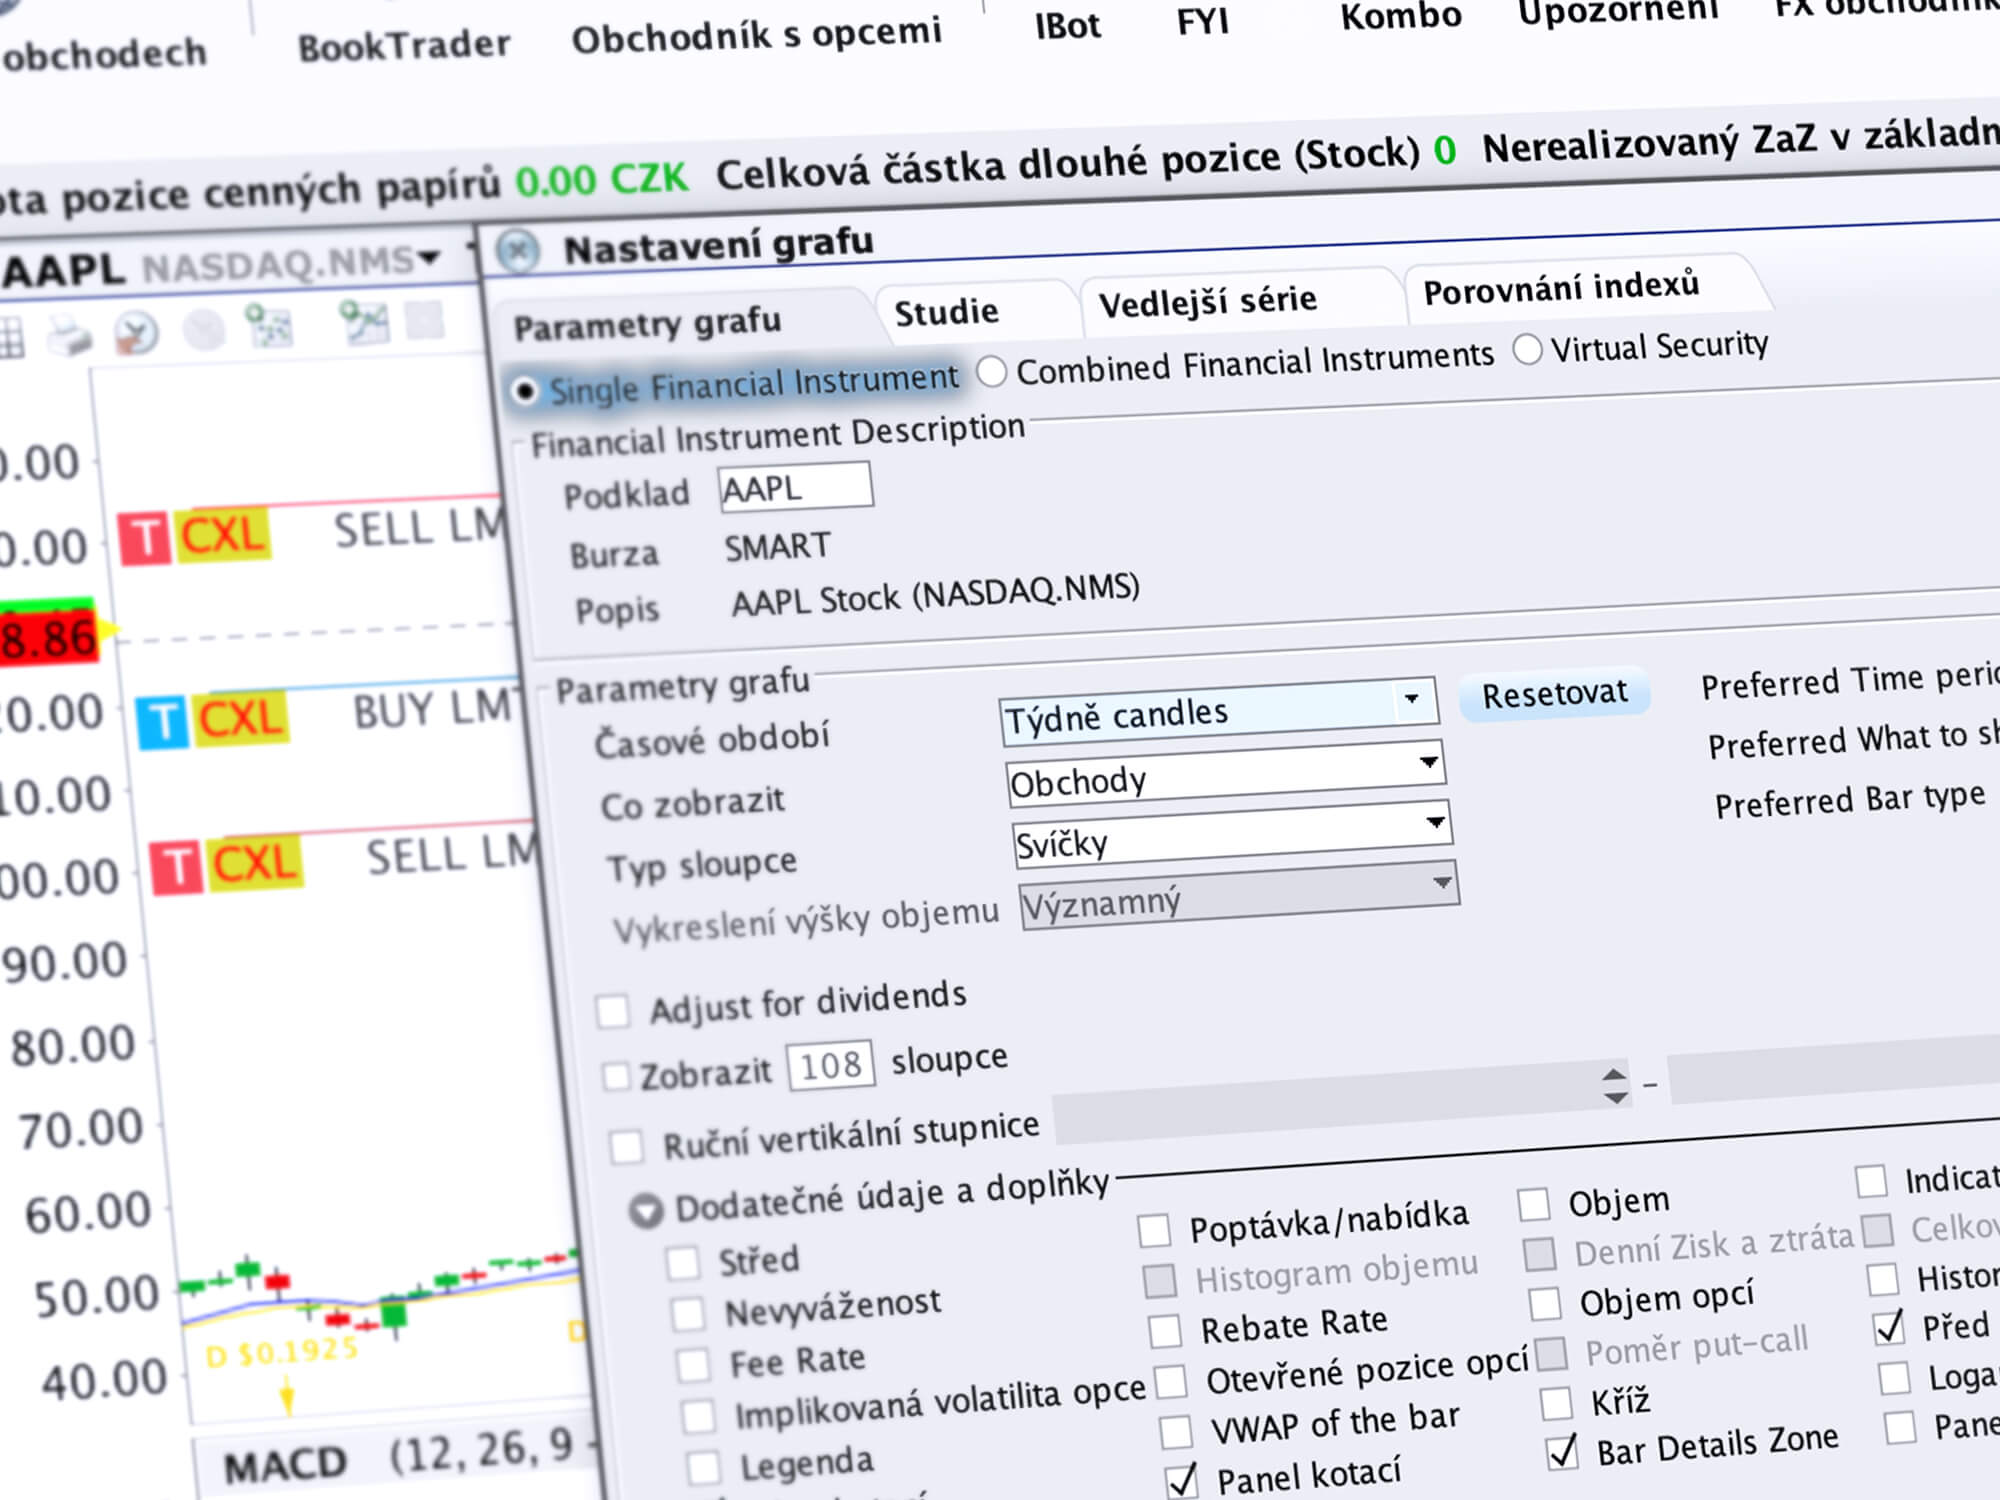Open Kombo from the top menu
The image size is (2000, 1500).
click(1401, 15)
